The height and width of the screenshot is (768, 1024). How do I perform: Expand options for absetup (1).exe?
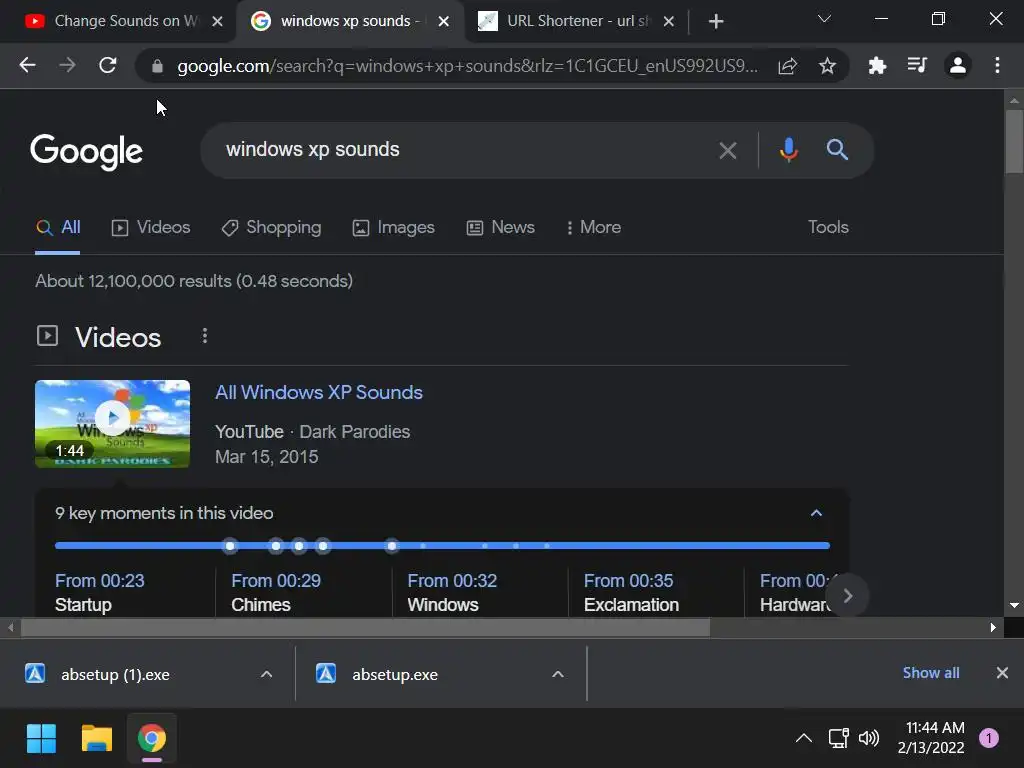coord(266,674)
